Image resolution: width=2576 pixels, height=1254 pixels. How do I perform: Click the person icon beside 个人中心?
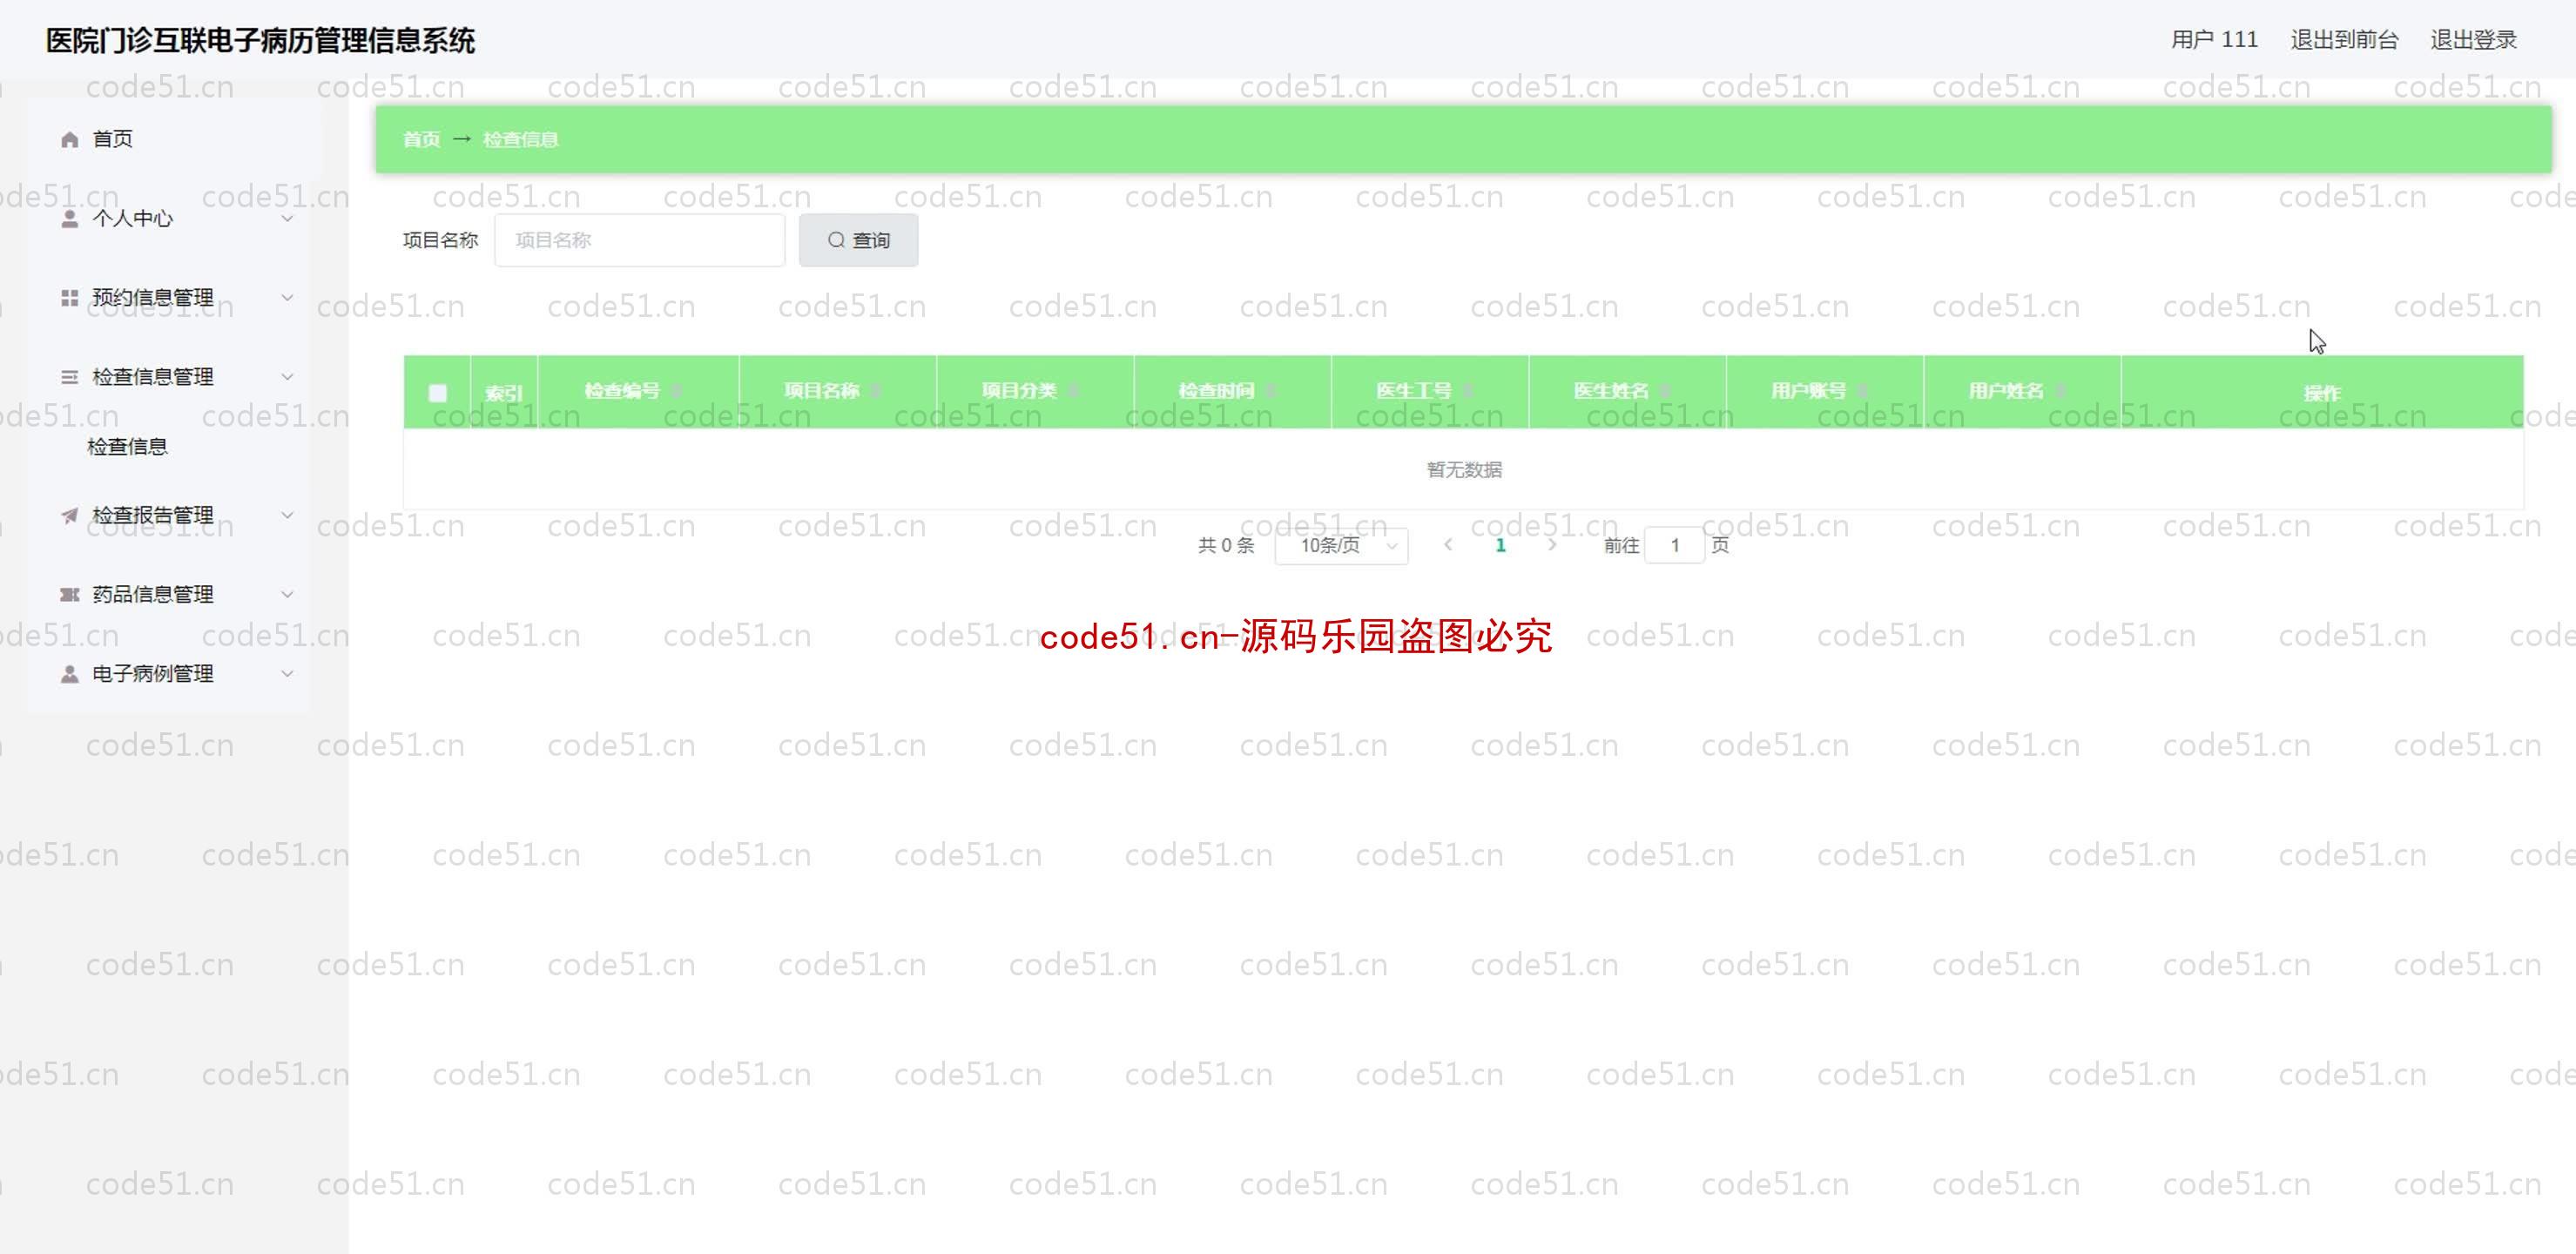pyautogui.click(x=69, y=218)
